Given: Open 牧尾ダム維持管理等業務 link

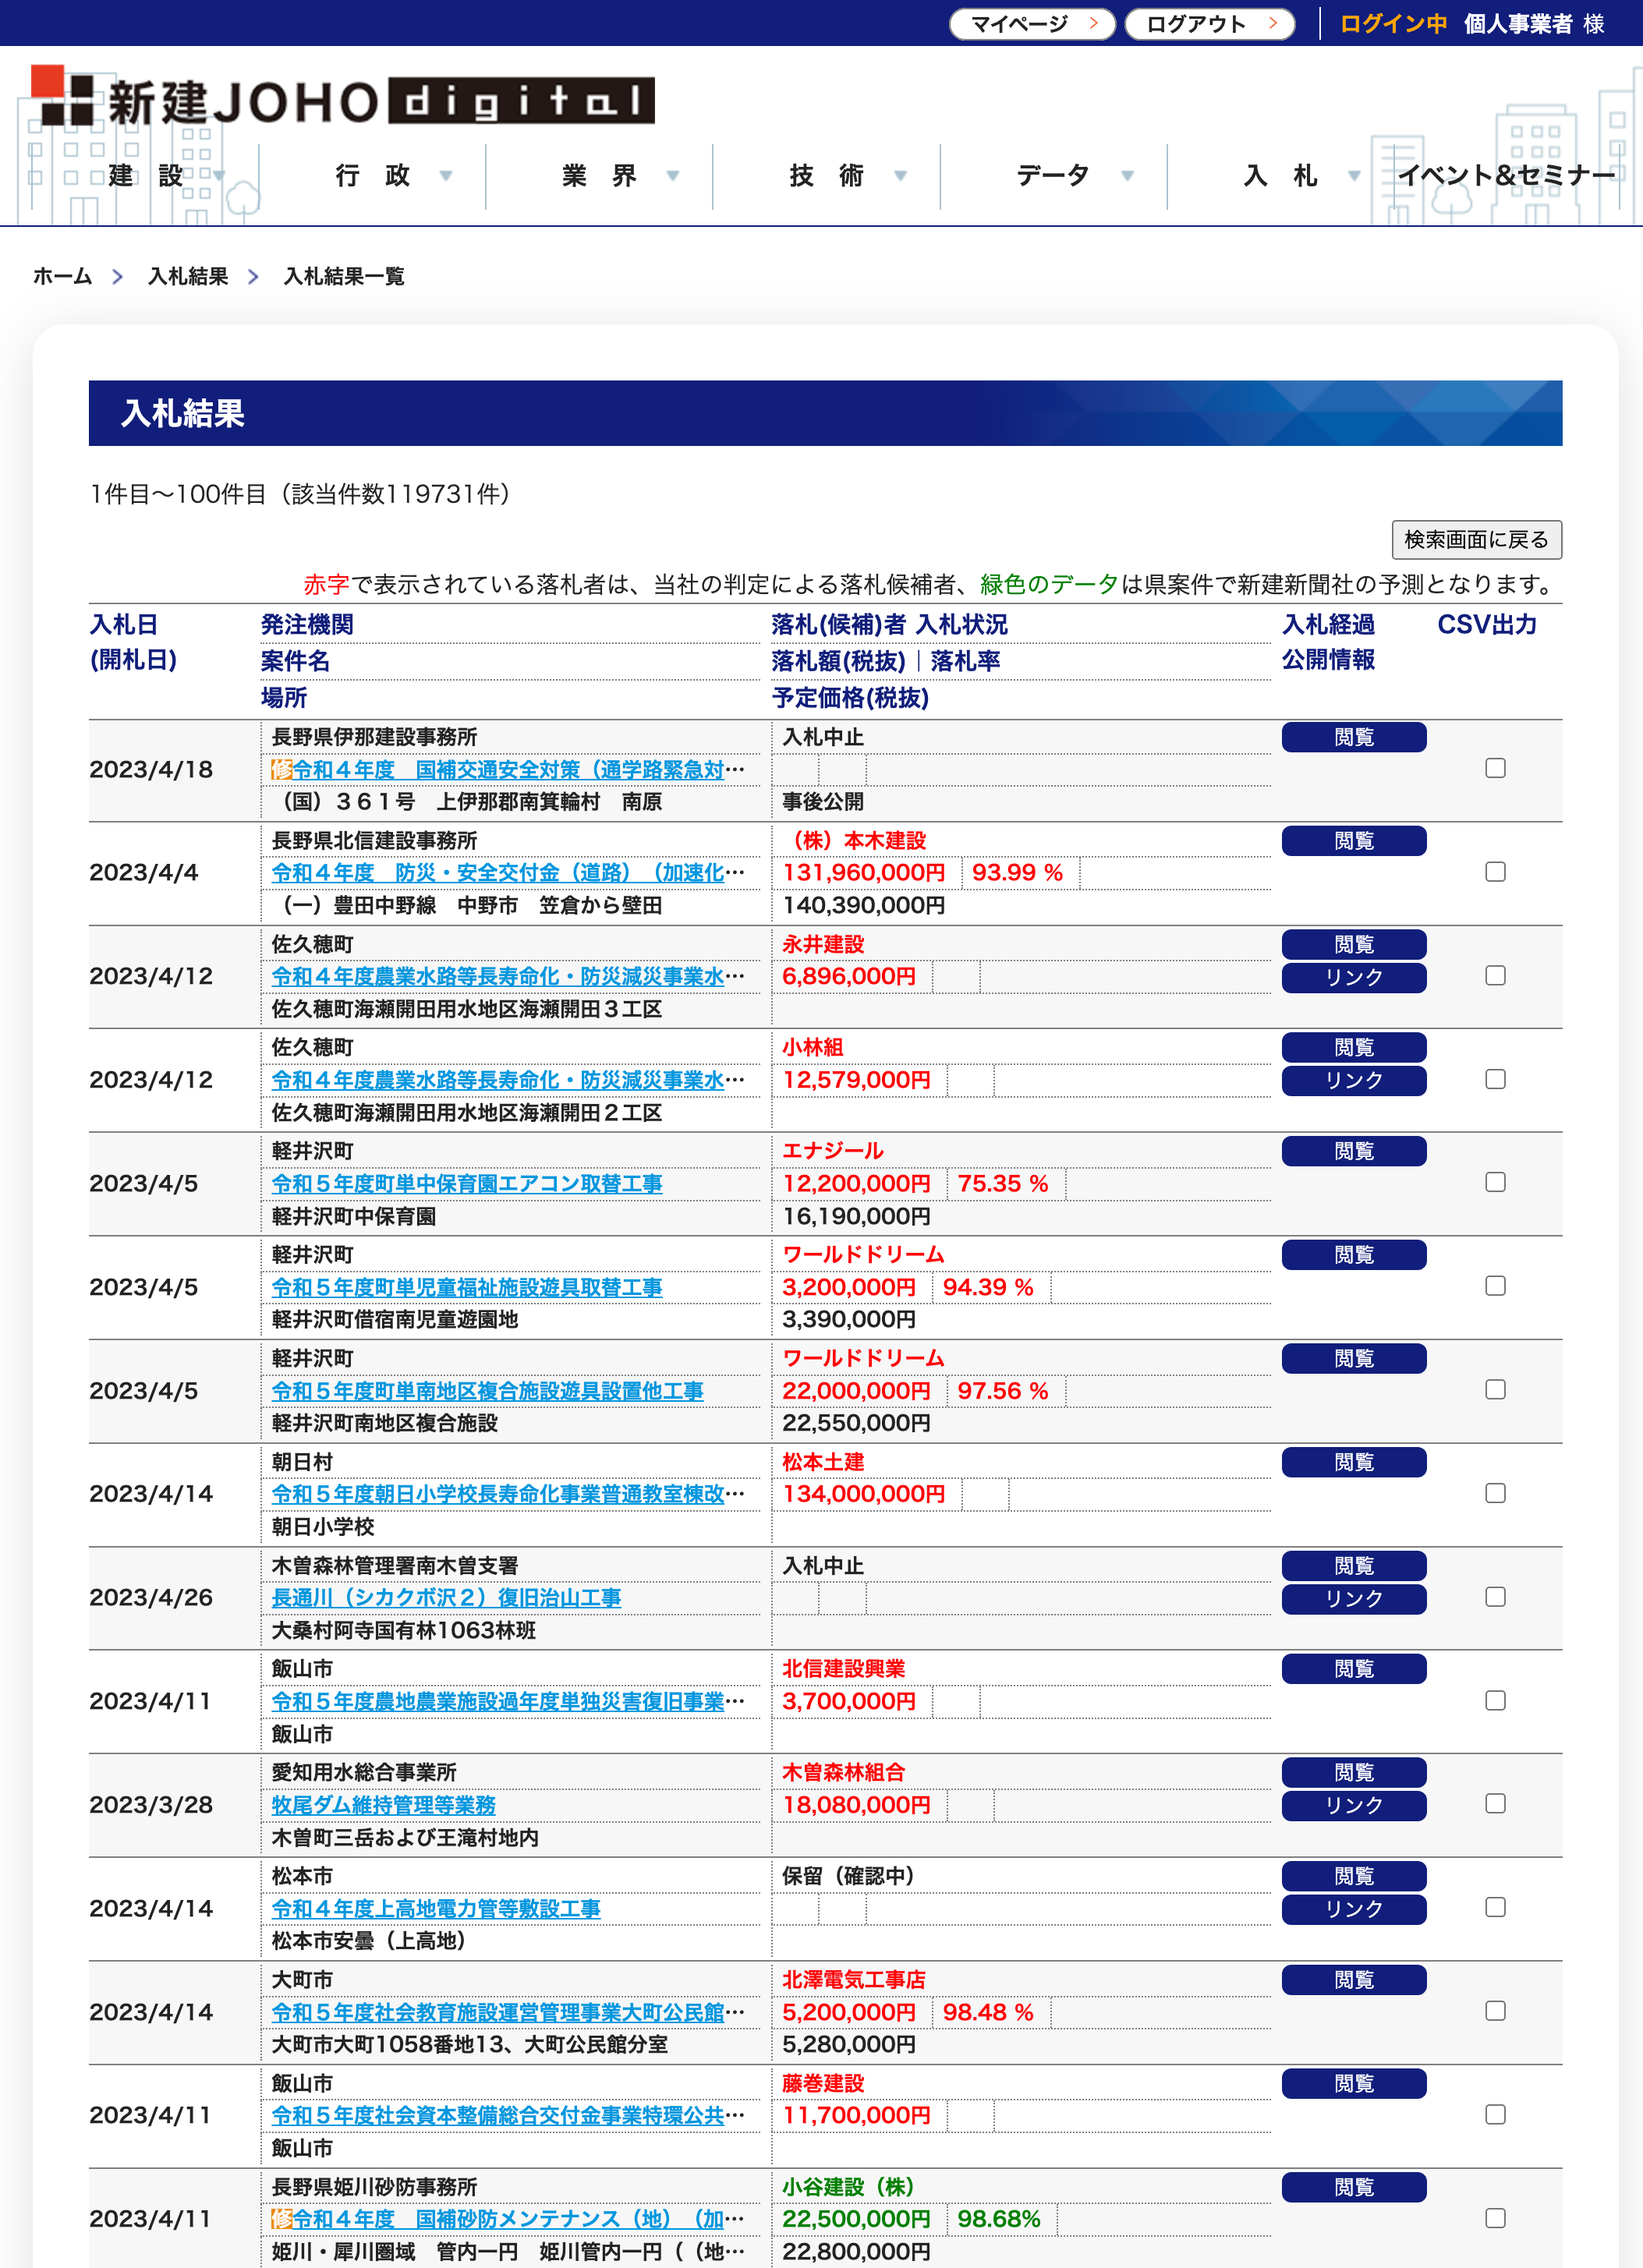Looking at the screenshot, I should click(x=384, y=1805).
